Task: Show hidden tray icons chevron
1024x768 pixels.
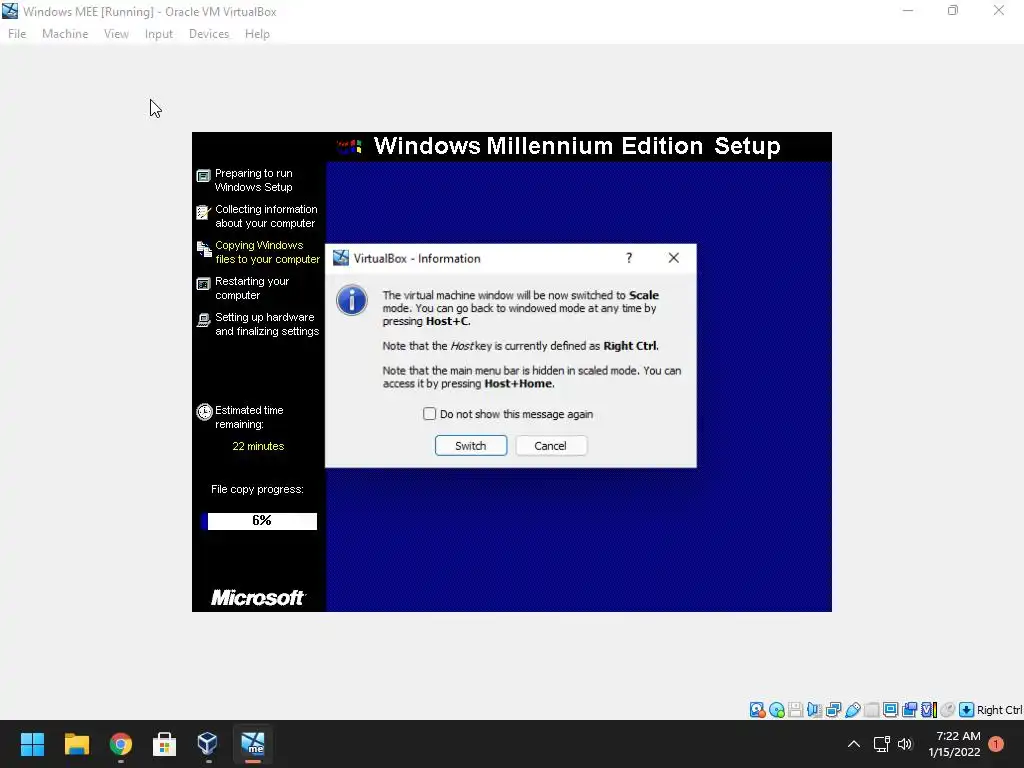Action: (x=854, y=744)
